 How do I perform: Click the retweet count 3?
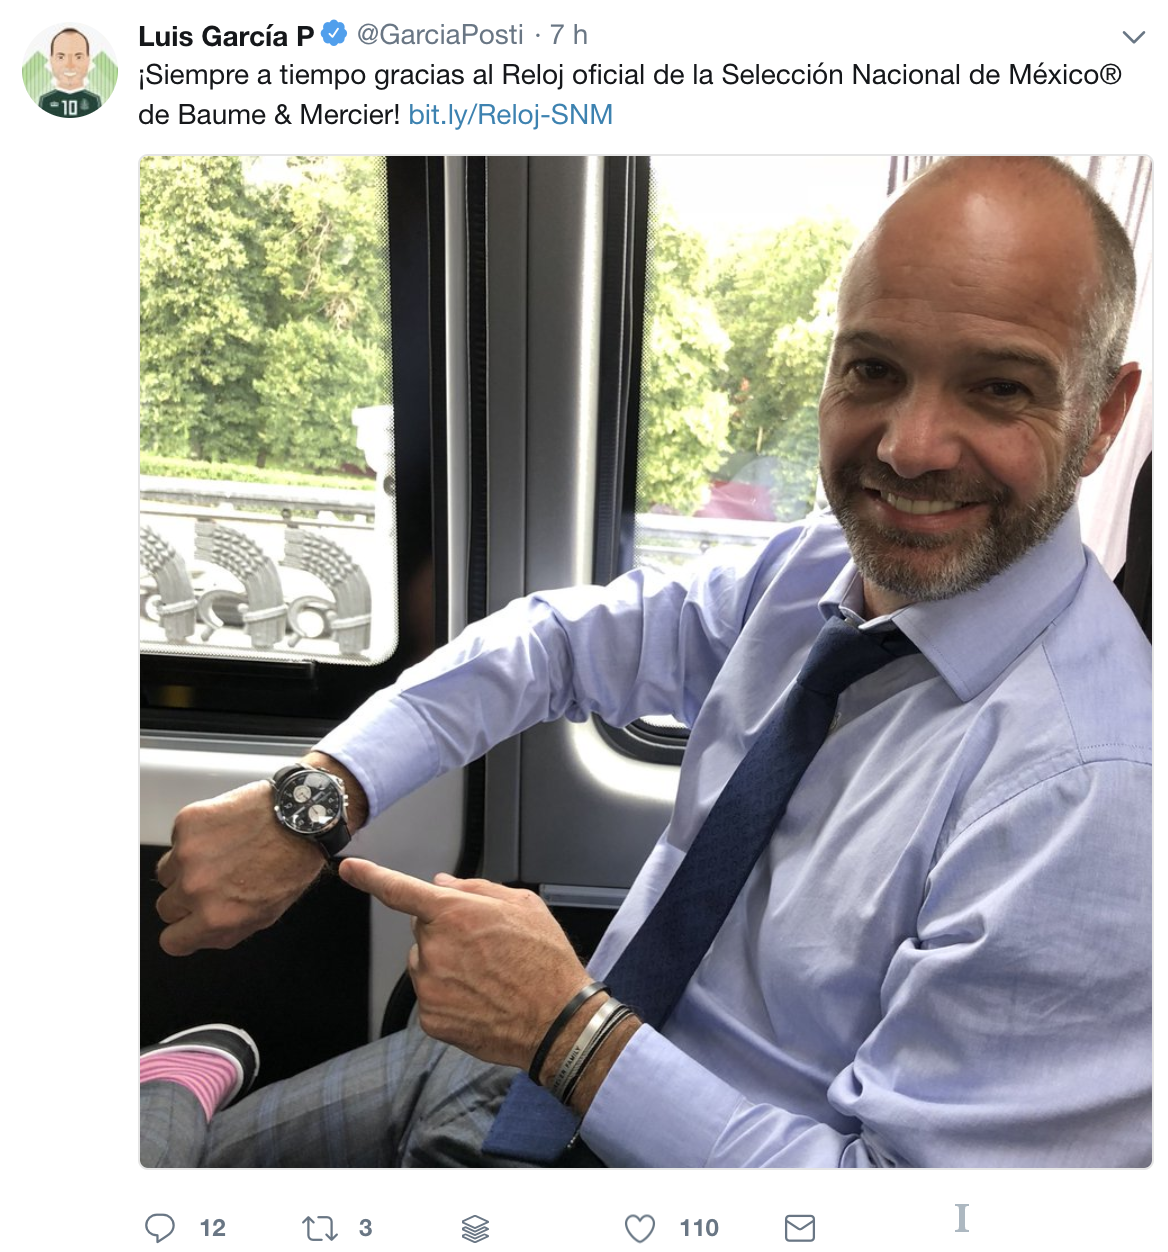coord(366,1228)
